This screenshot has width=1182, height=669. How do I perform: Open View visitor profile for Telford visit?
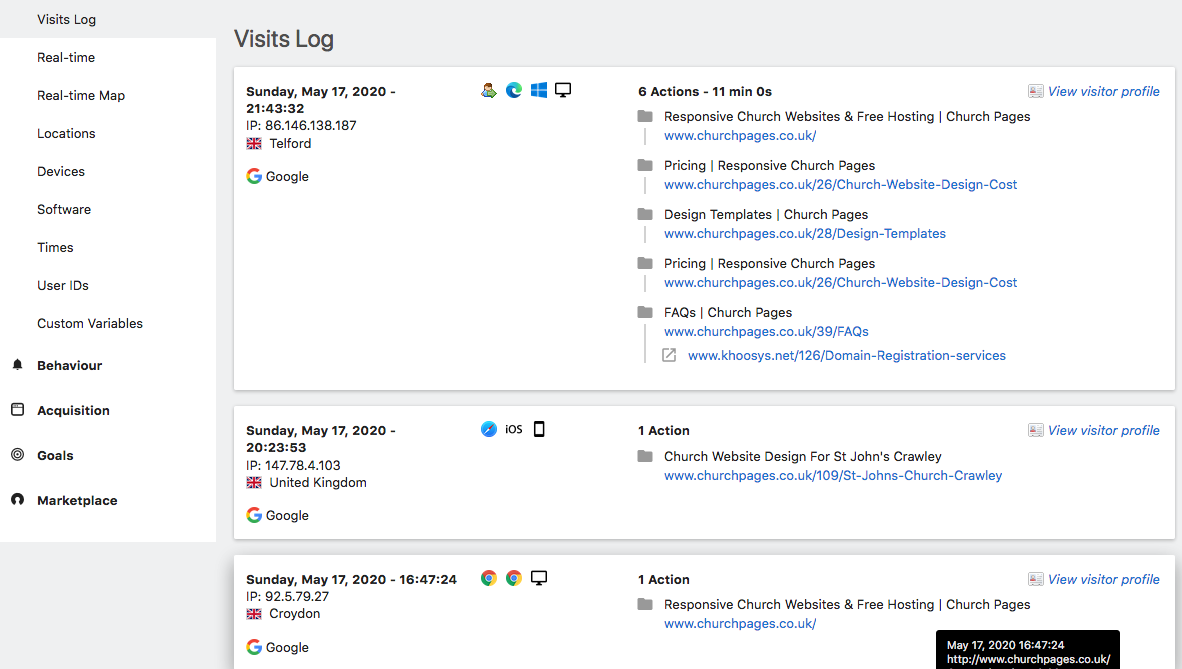(1103, 91)
